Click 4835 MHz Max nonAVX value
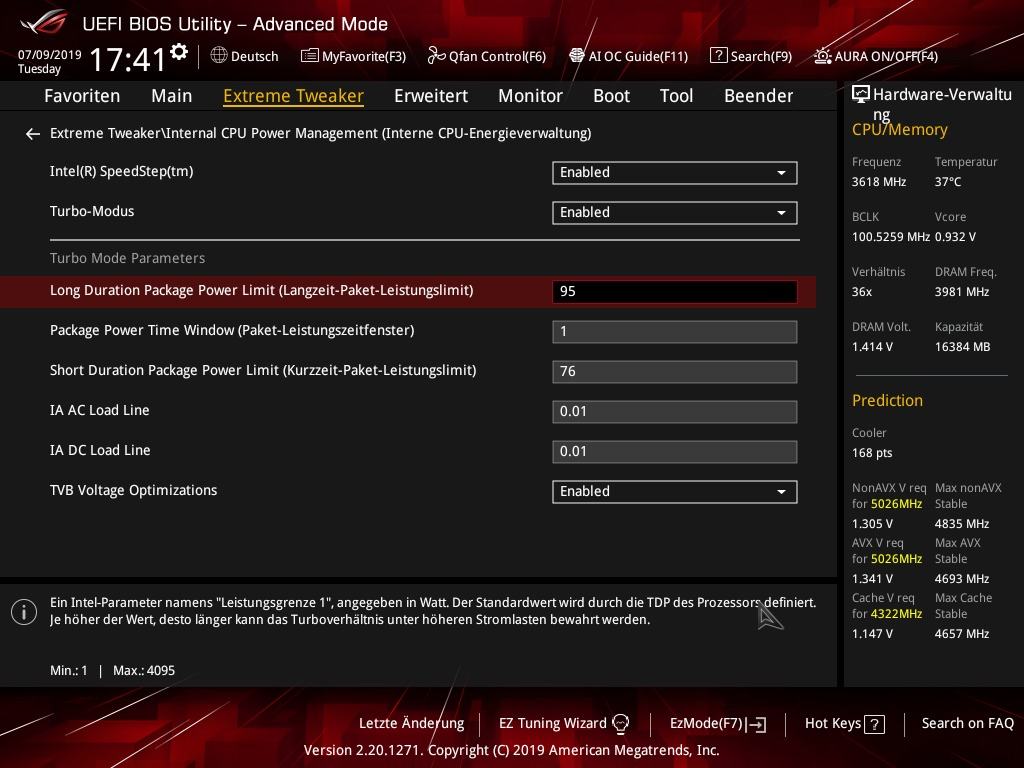 [x=962, y=524]
